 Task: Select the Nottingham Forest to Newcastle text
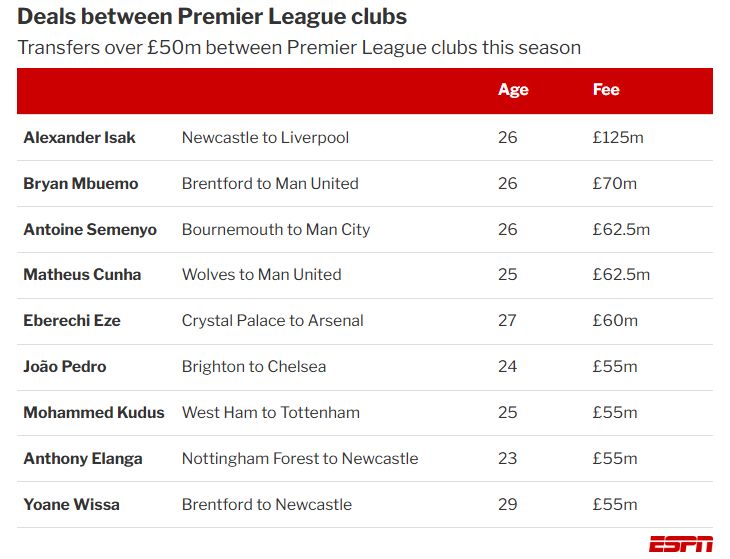pos(300,459)
